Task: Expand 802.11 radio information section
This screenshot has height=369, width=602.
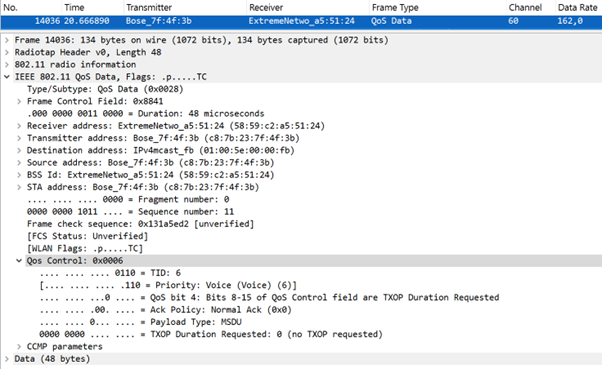Action: pos(7,65)
